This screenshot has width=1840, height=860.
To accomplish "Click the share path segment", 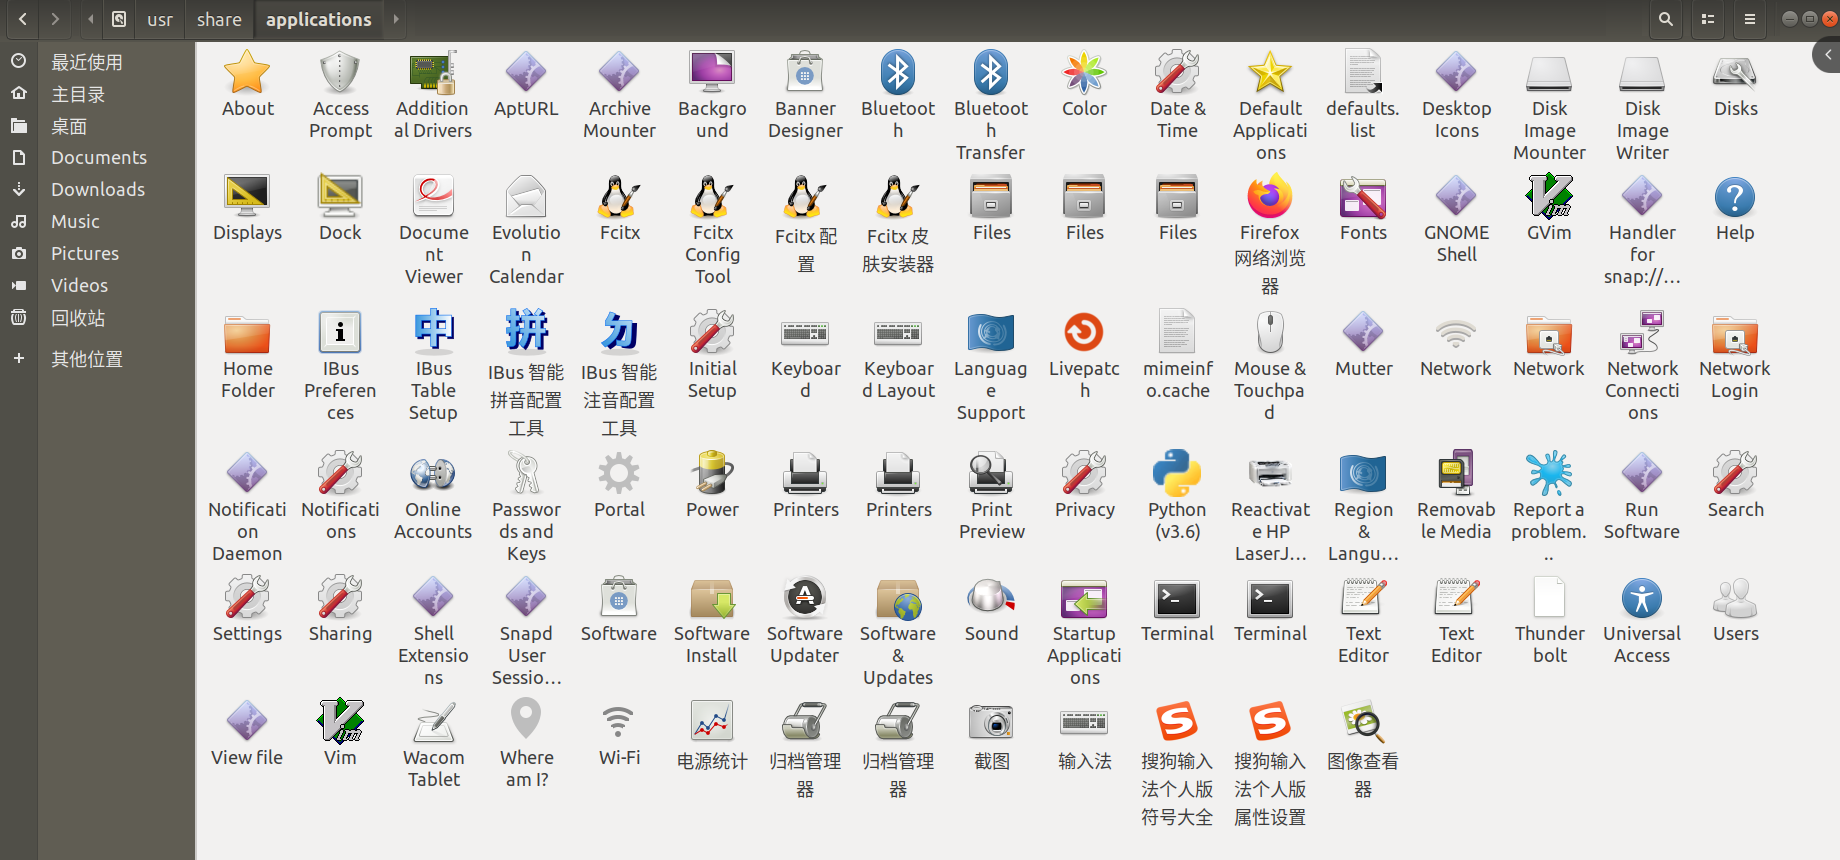I will point(219,19).
